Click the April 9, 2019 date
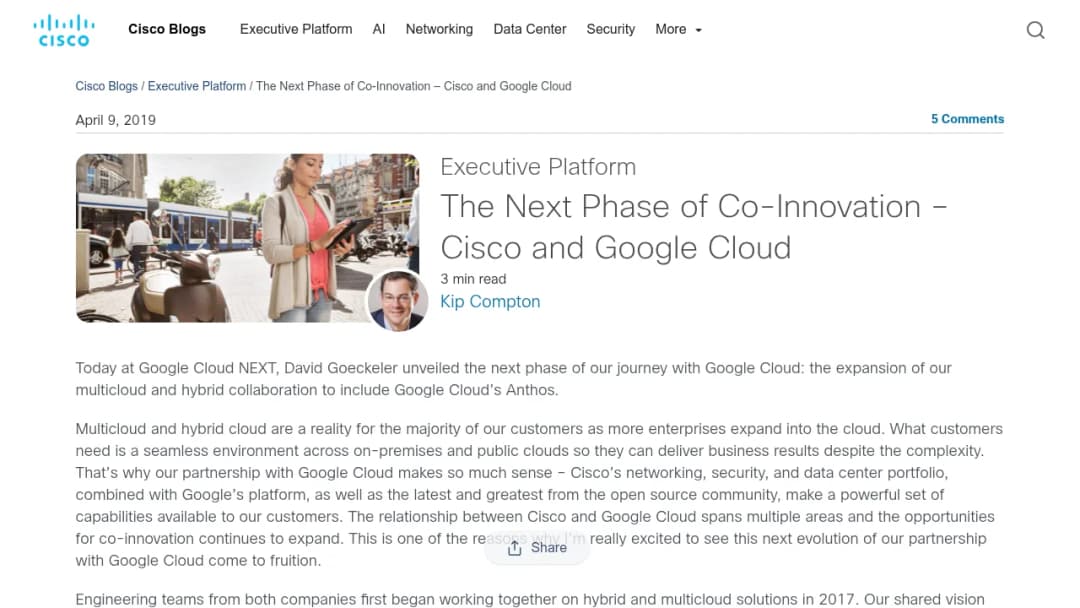Image resolution: width=1080 pixels, height=608 pixels. pos(116,120)
